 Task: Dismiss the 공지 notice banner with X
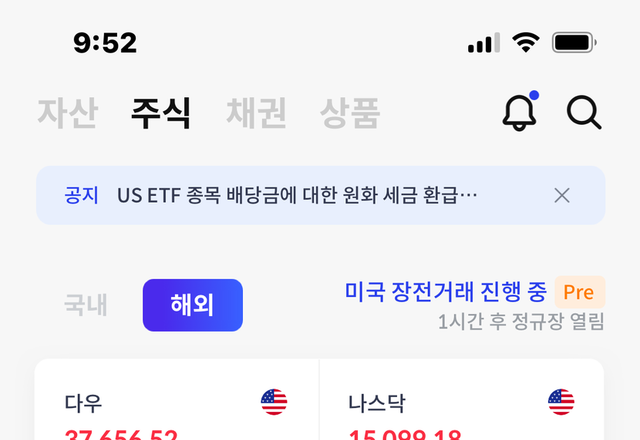click(x=562, y=196)
